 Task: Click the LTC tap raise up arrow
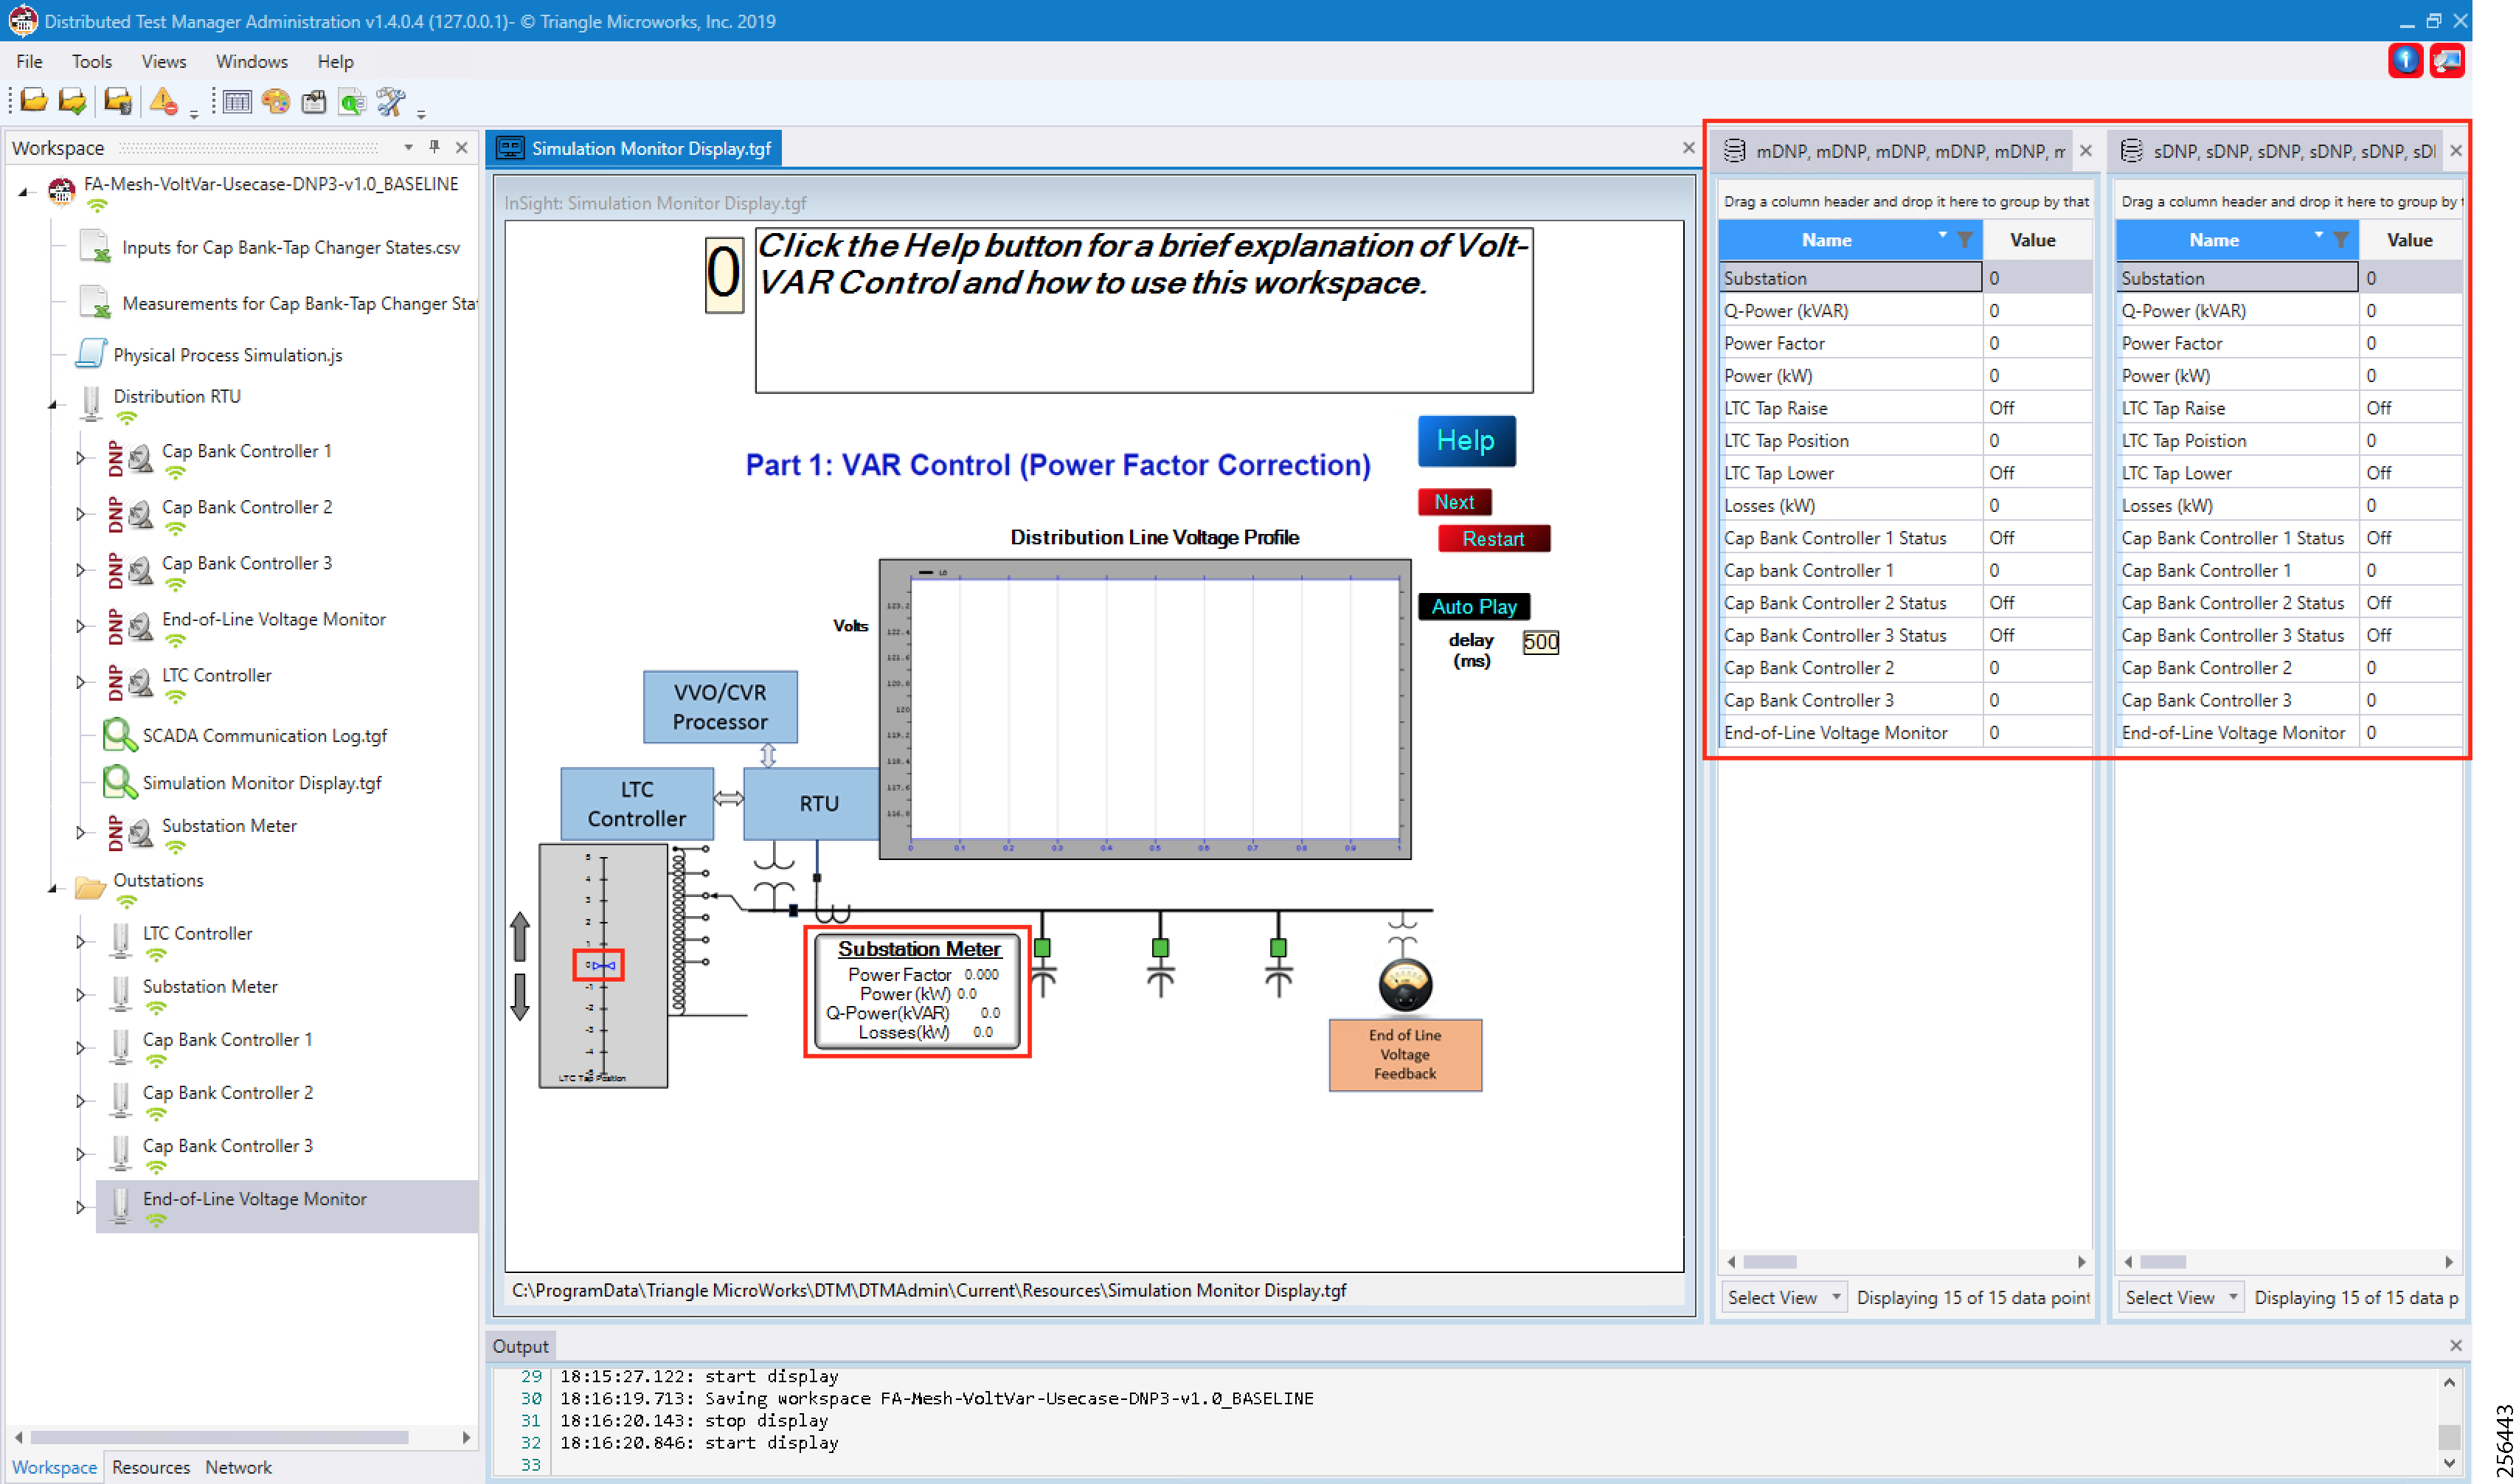(x=519, y=937)
